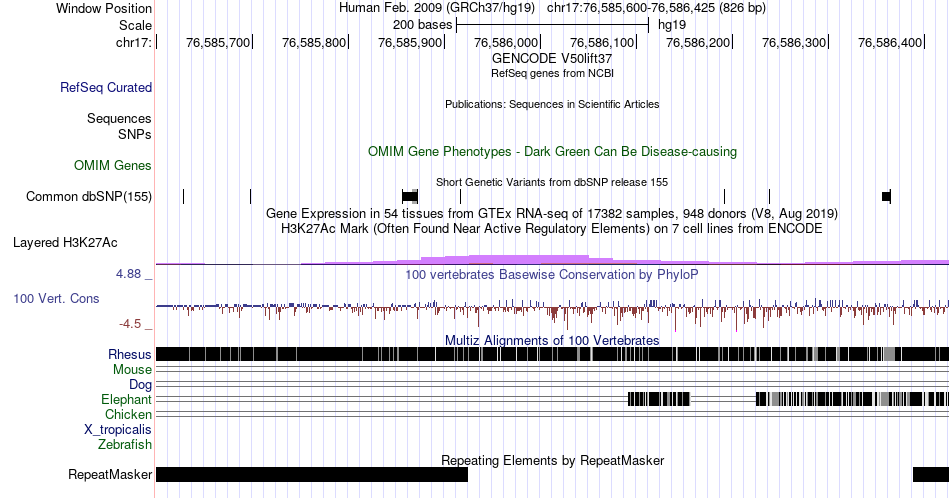Screen dimensions: 950x498
Task: Click '100 vertebrates Basewise Conservation by PhyloP' title
Action: (x=552, y=274)
